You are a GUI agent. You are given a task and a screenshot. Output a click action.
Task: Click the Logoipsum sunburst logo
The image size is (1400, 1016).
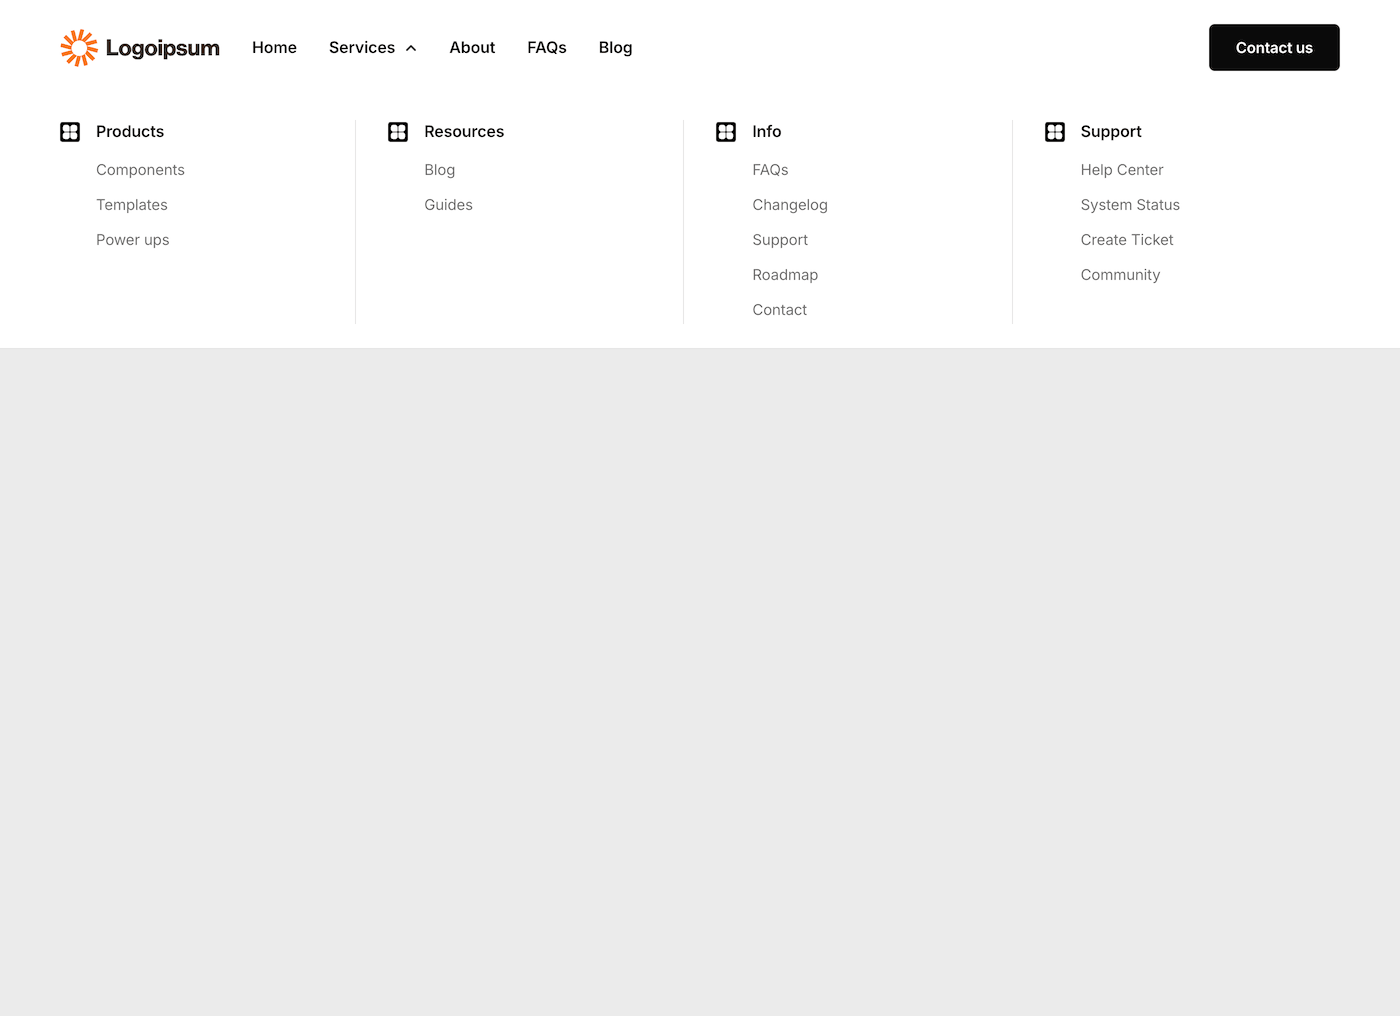79,48
